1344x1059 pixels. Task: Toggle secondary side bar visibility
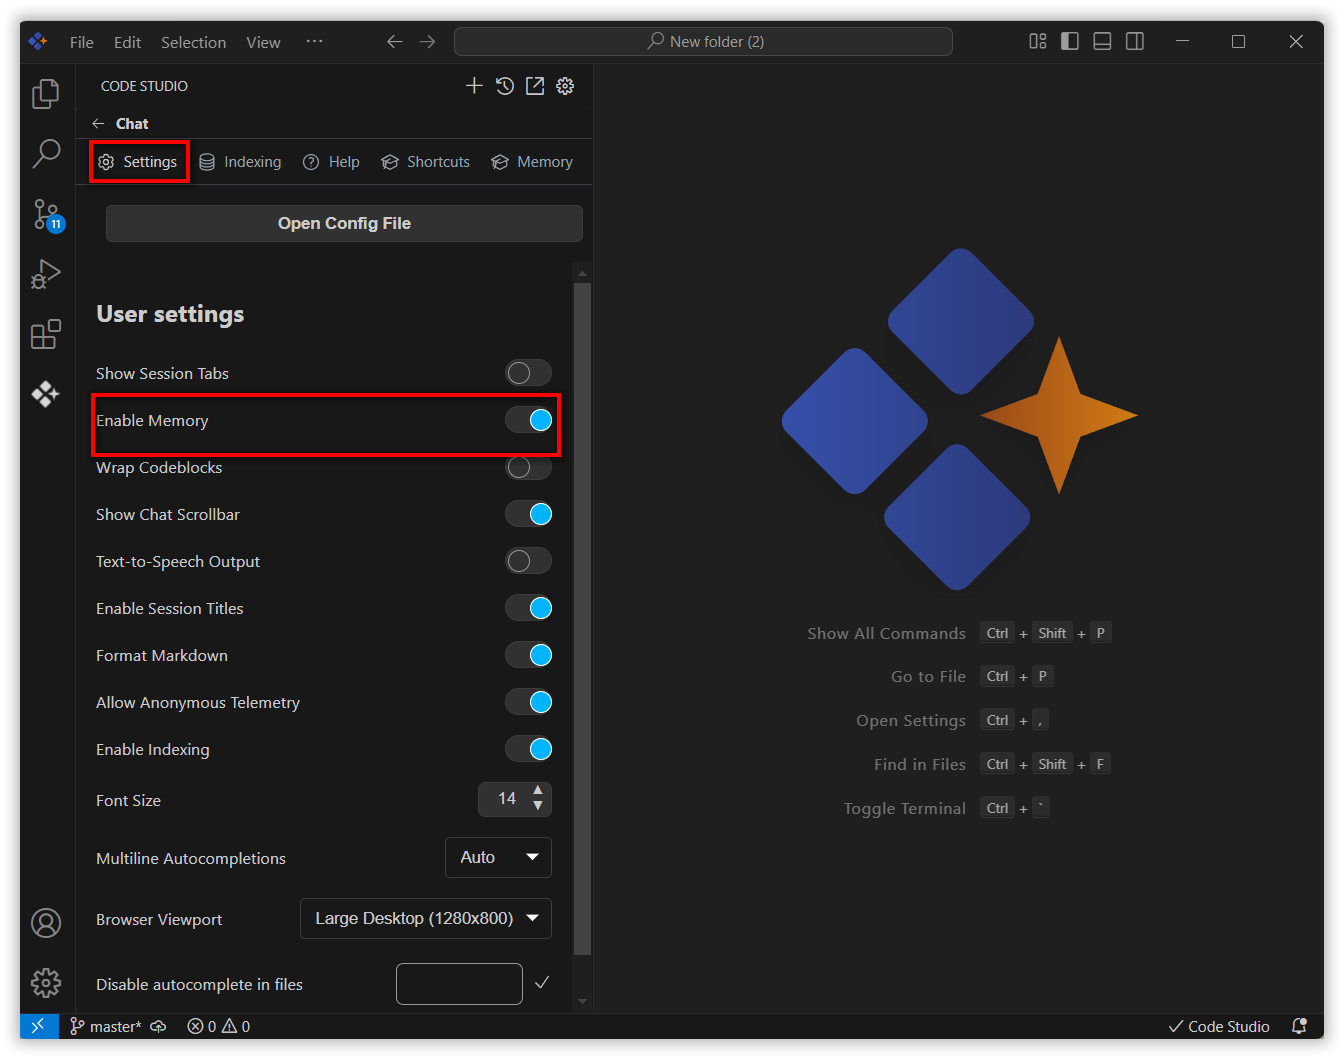(1135, 41)
